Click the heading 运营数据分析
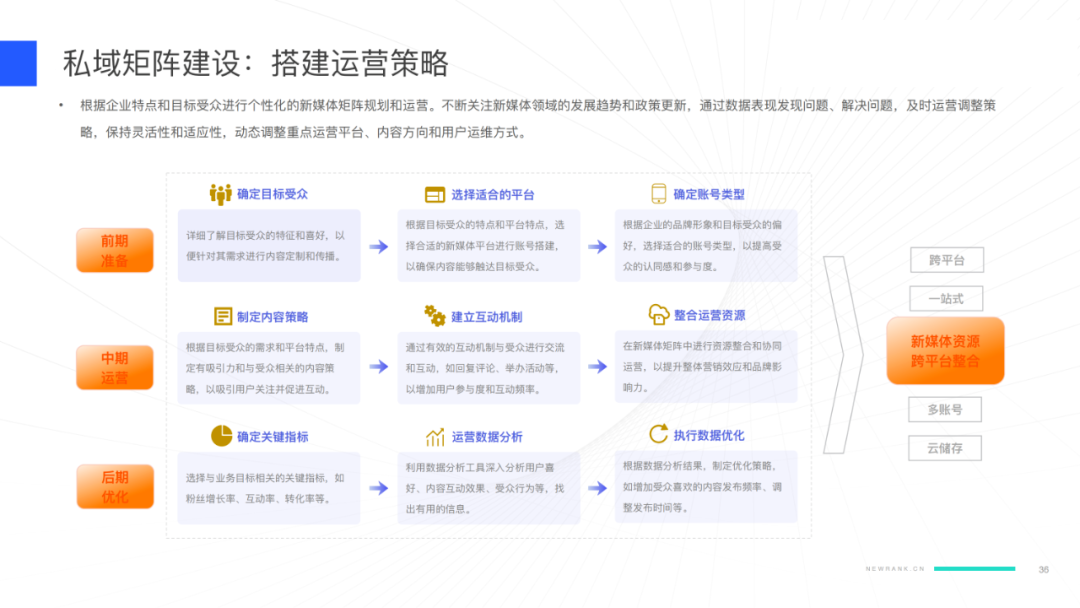This screenshot has width=1080, height=608. pyautogui.click(x=486, y=437)
